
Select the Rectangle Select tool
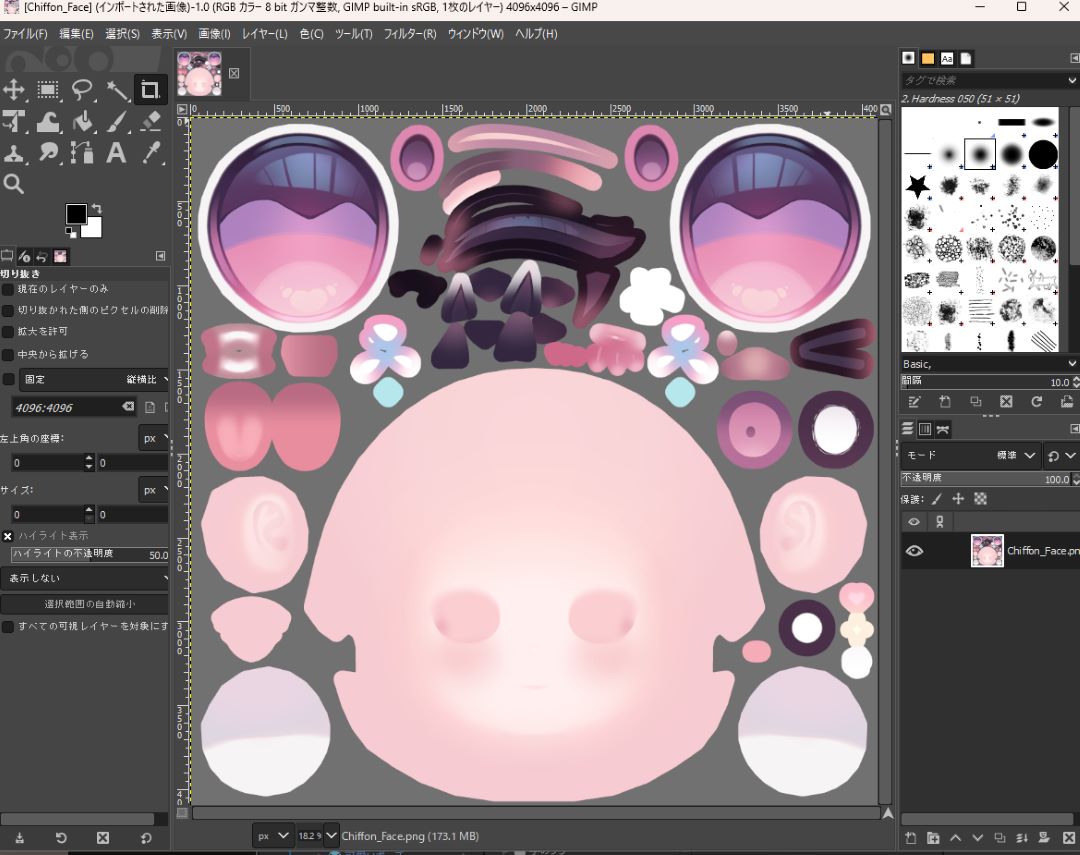pyautogui.click(x=48, y=90)
